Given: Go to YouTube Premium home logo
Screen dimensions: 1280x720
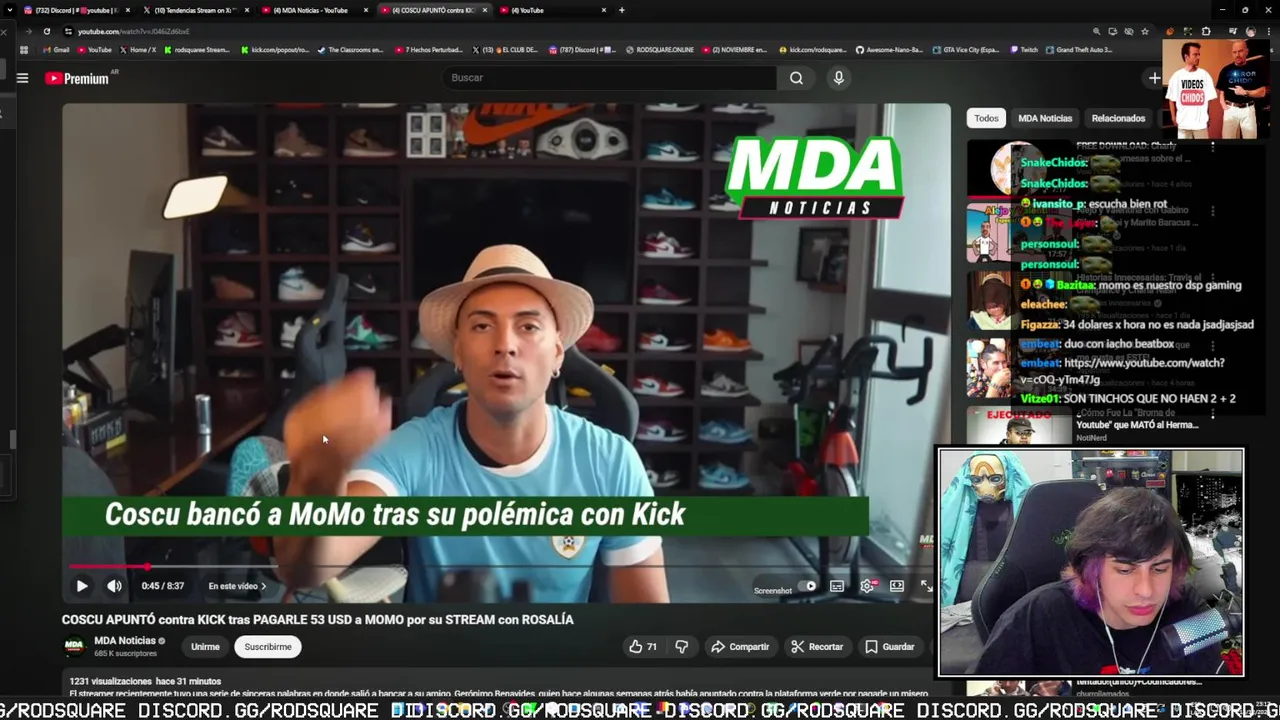Looking at the screenshot, I should point(77,78).
